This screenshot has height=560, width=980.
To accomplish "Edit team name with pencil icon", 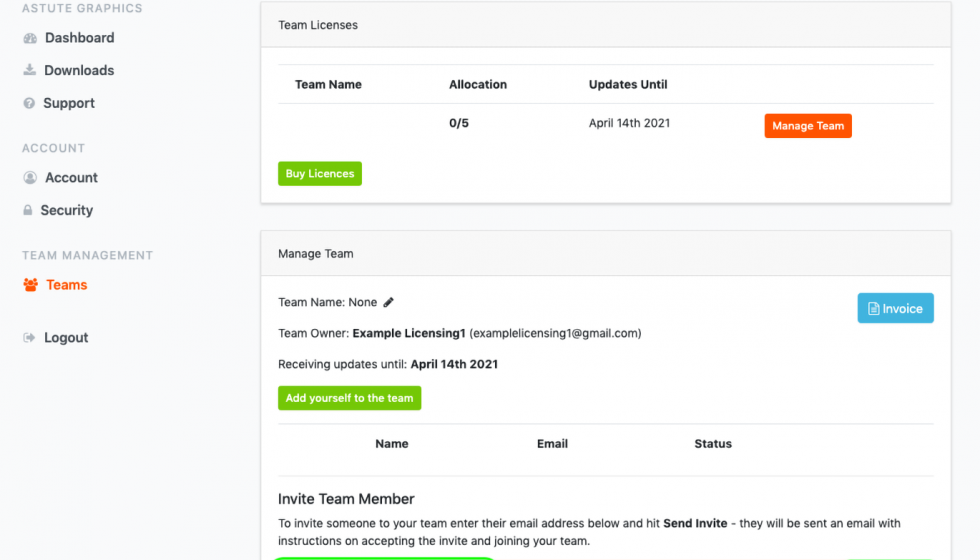I will point(389,302).
